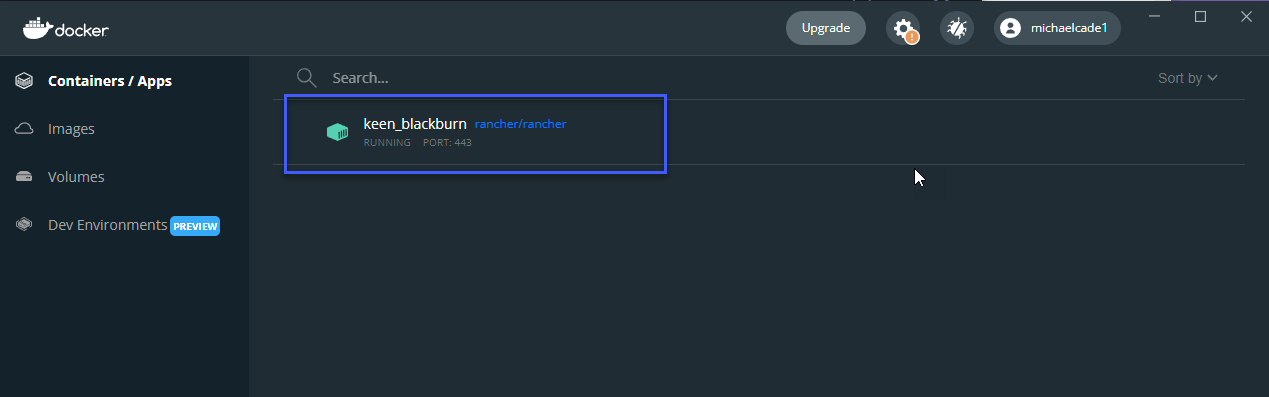Click the Volumes drive icon

point(25,177)
